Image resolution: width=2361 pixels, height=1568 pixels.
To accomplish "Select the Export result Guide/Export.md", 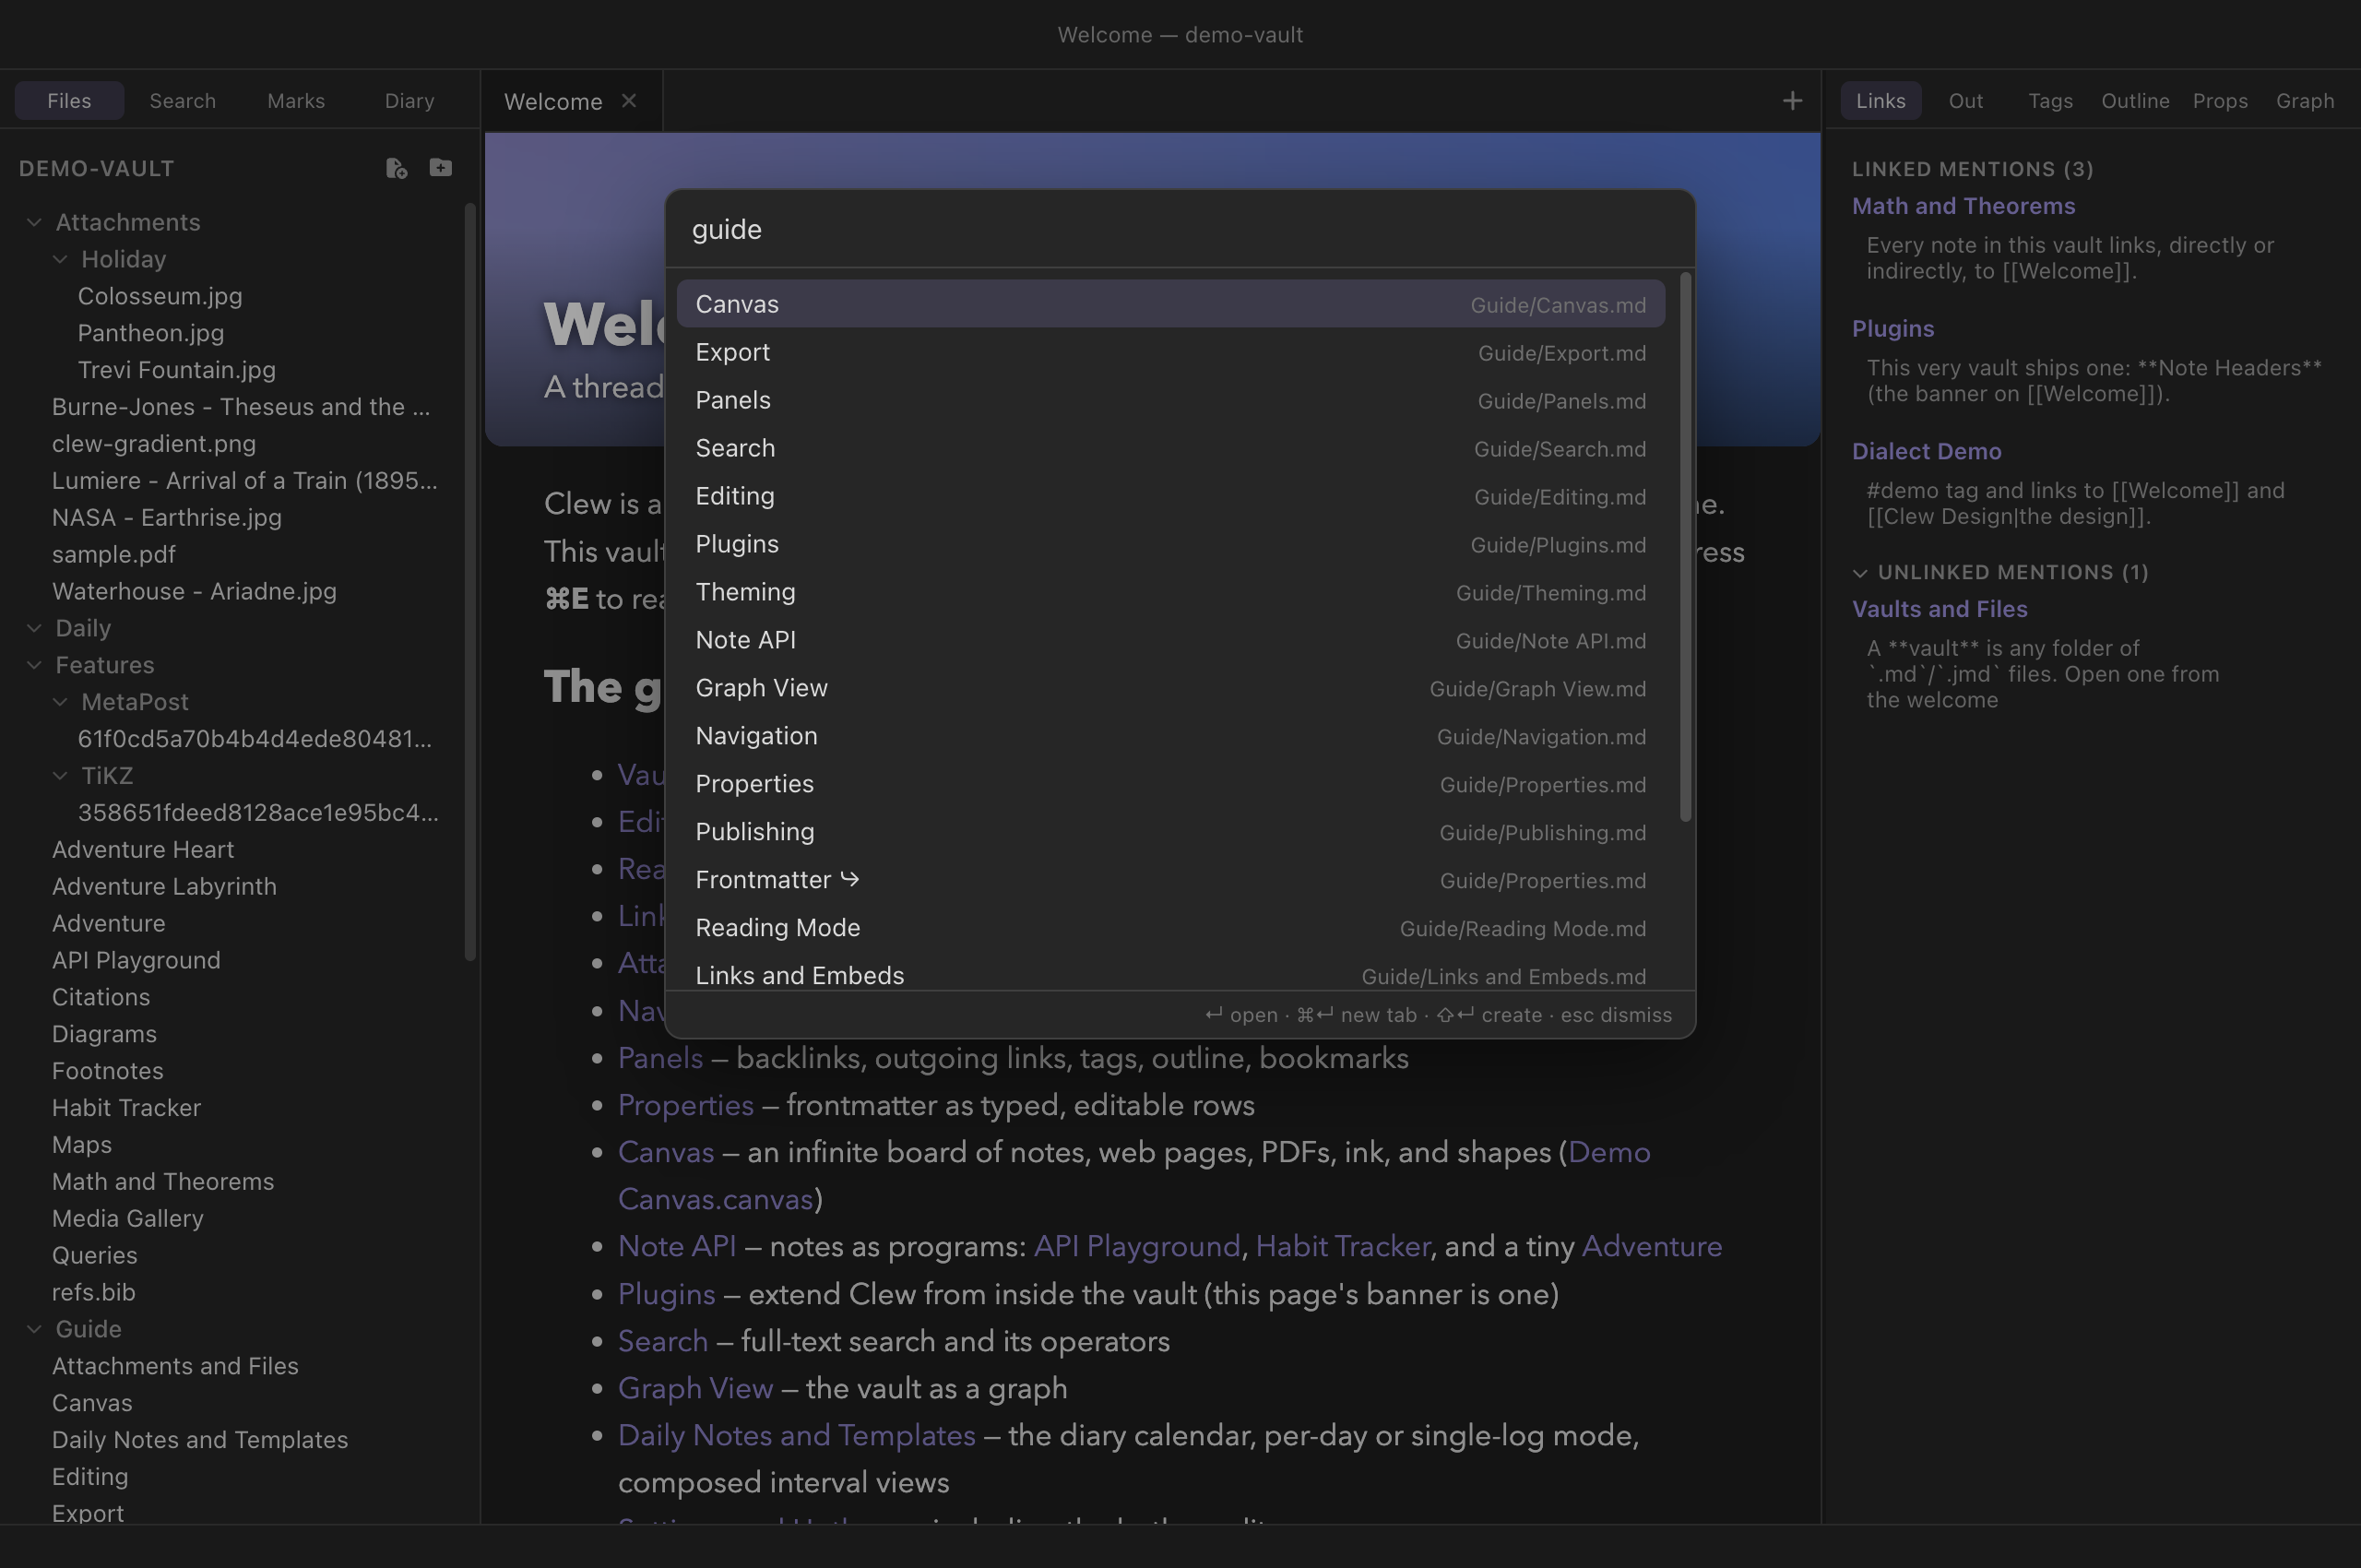I will point(1171,352).
